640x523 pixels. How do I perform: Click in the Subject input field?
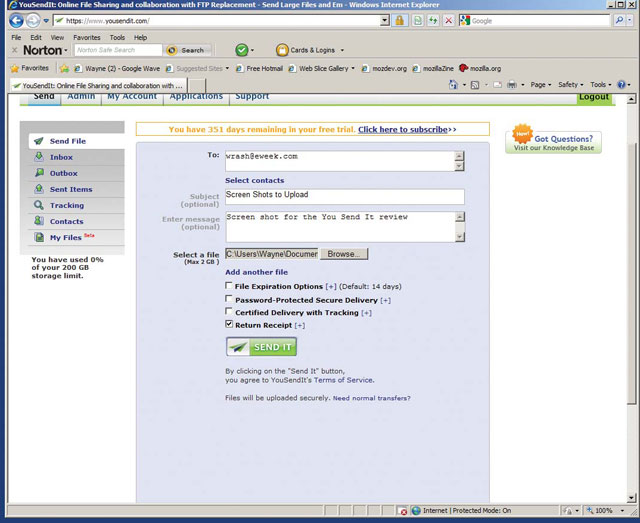point(344,196)
